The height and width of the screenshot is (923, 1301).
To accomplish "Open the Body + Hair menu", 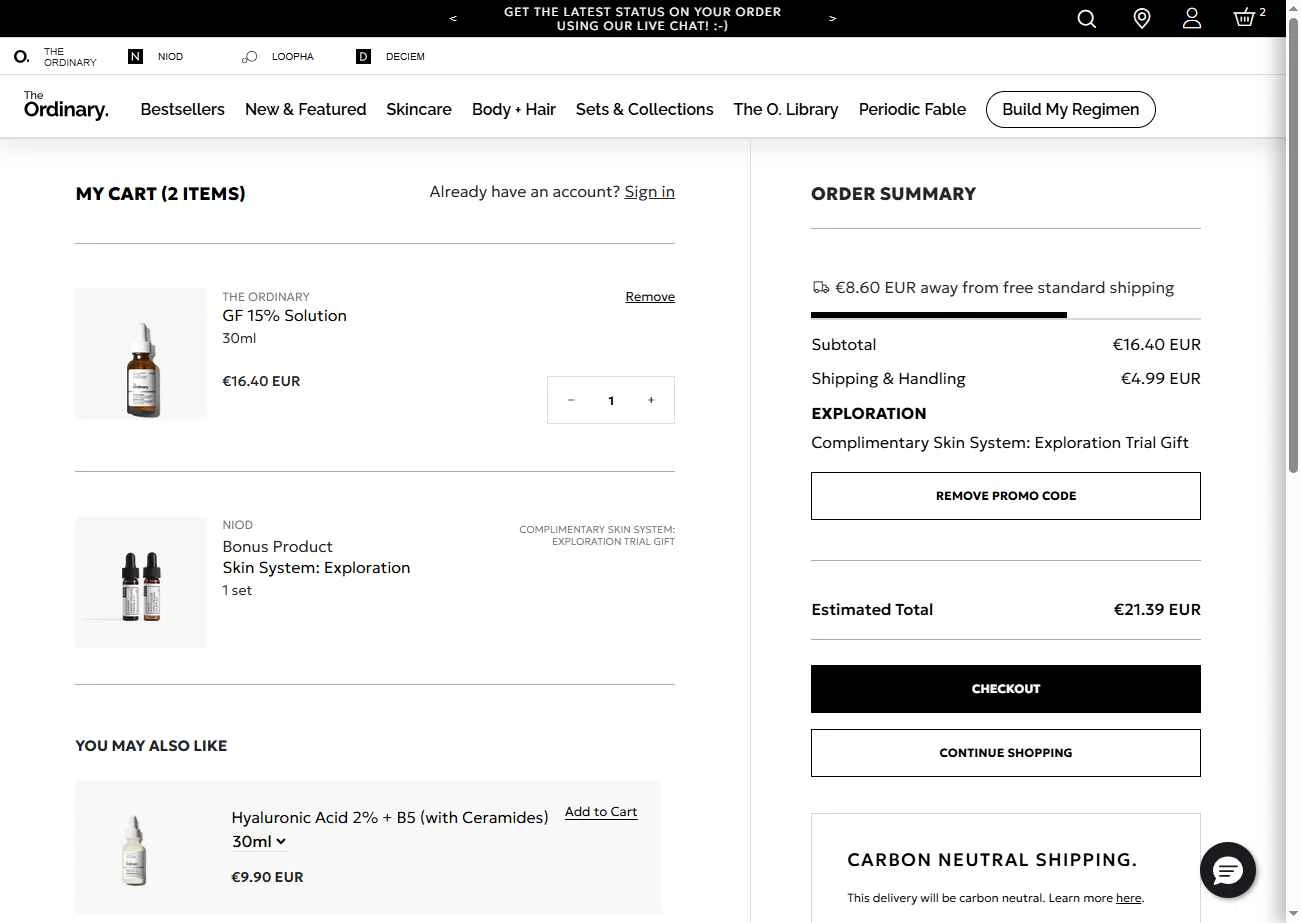I will pyautogui.click(x=514, y=109).
